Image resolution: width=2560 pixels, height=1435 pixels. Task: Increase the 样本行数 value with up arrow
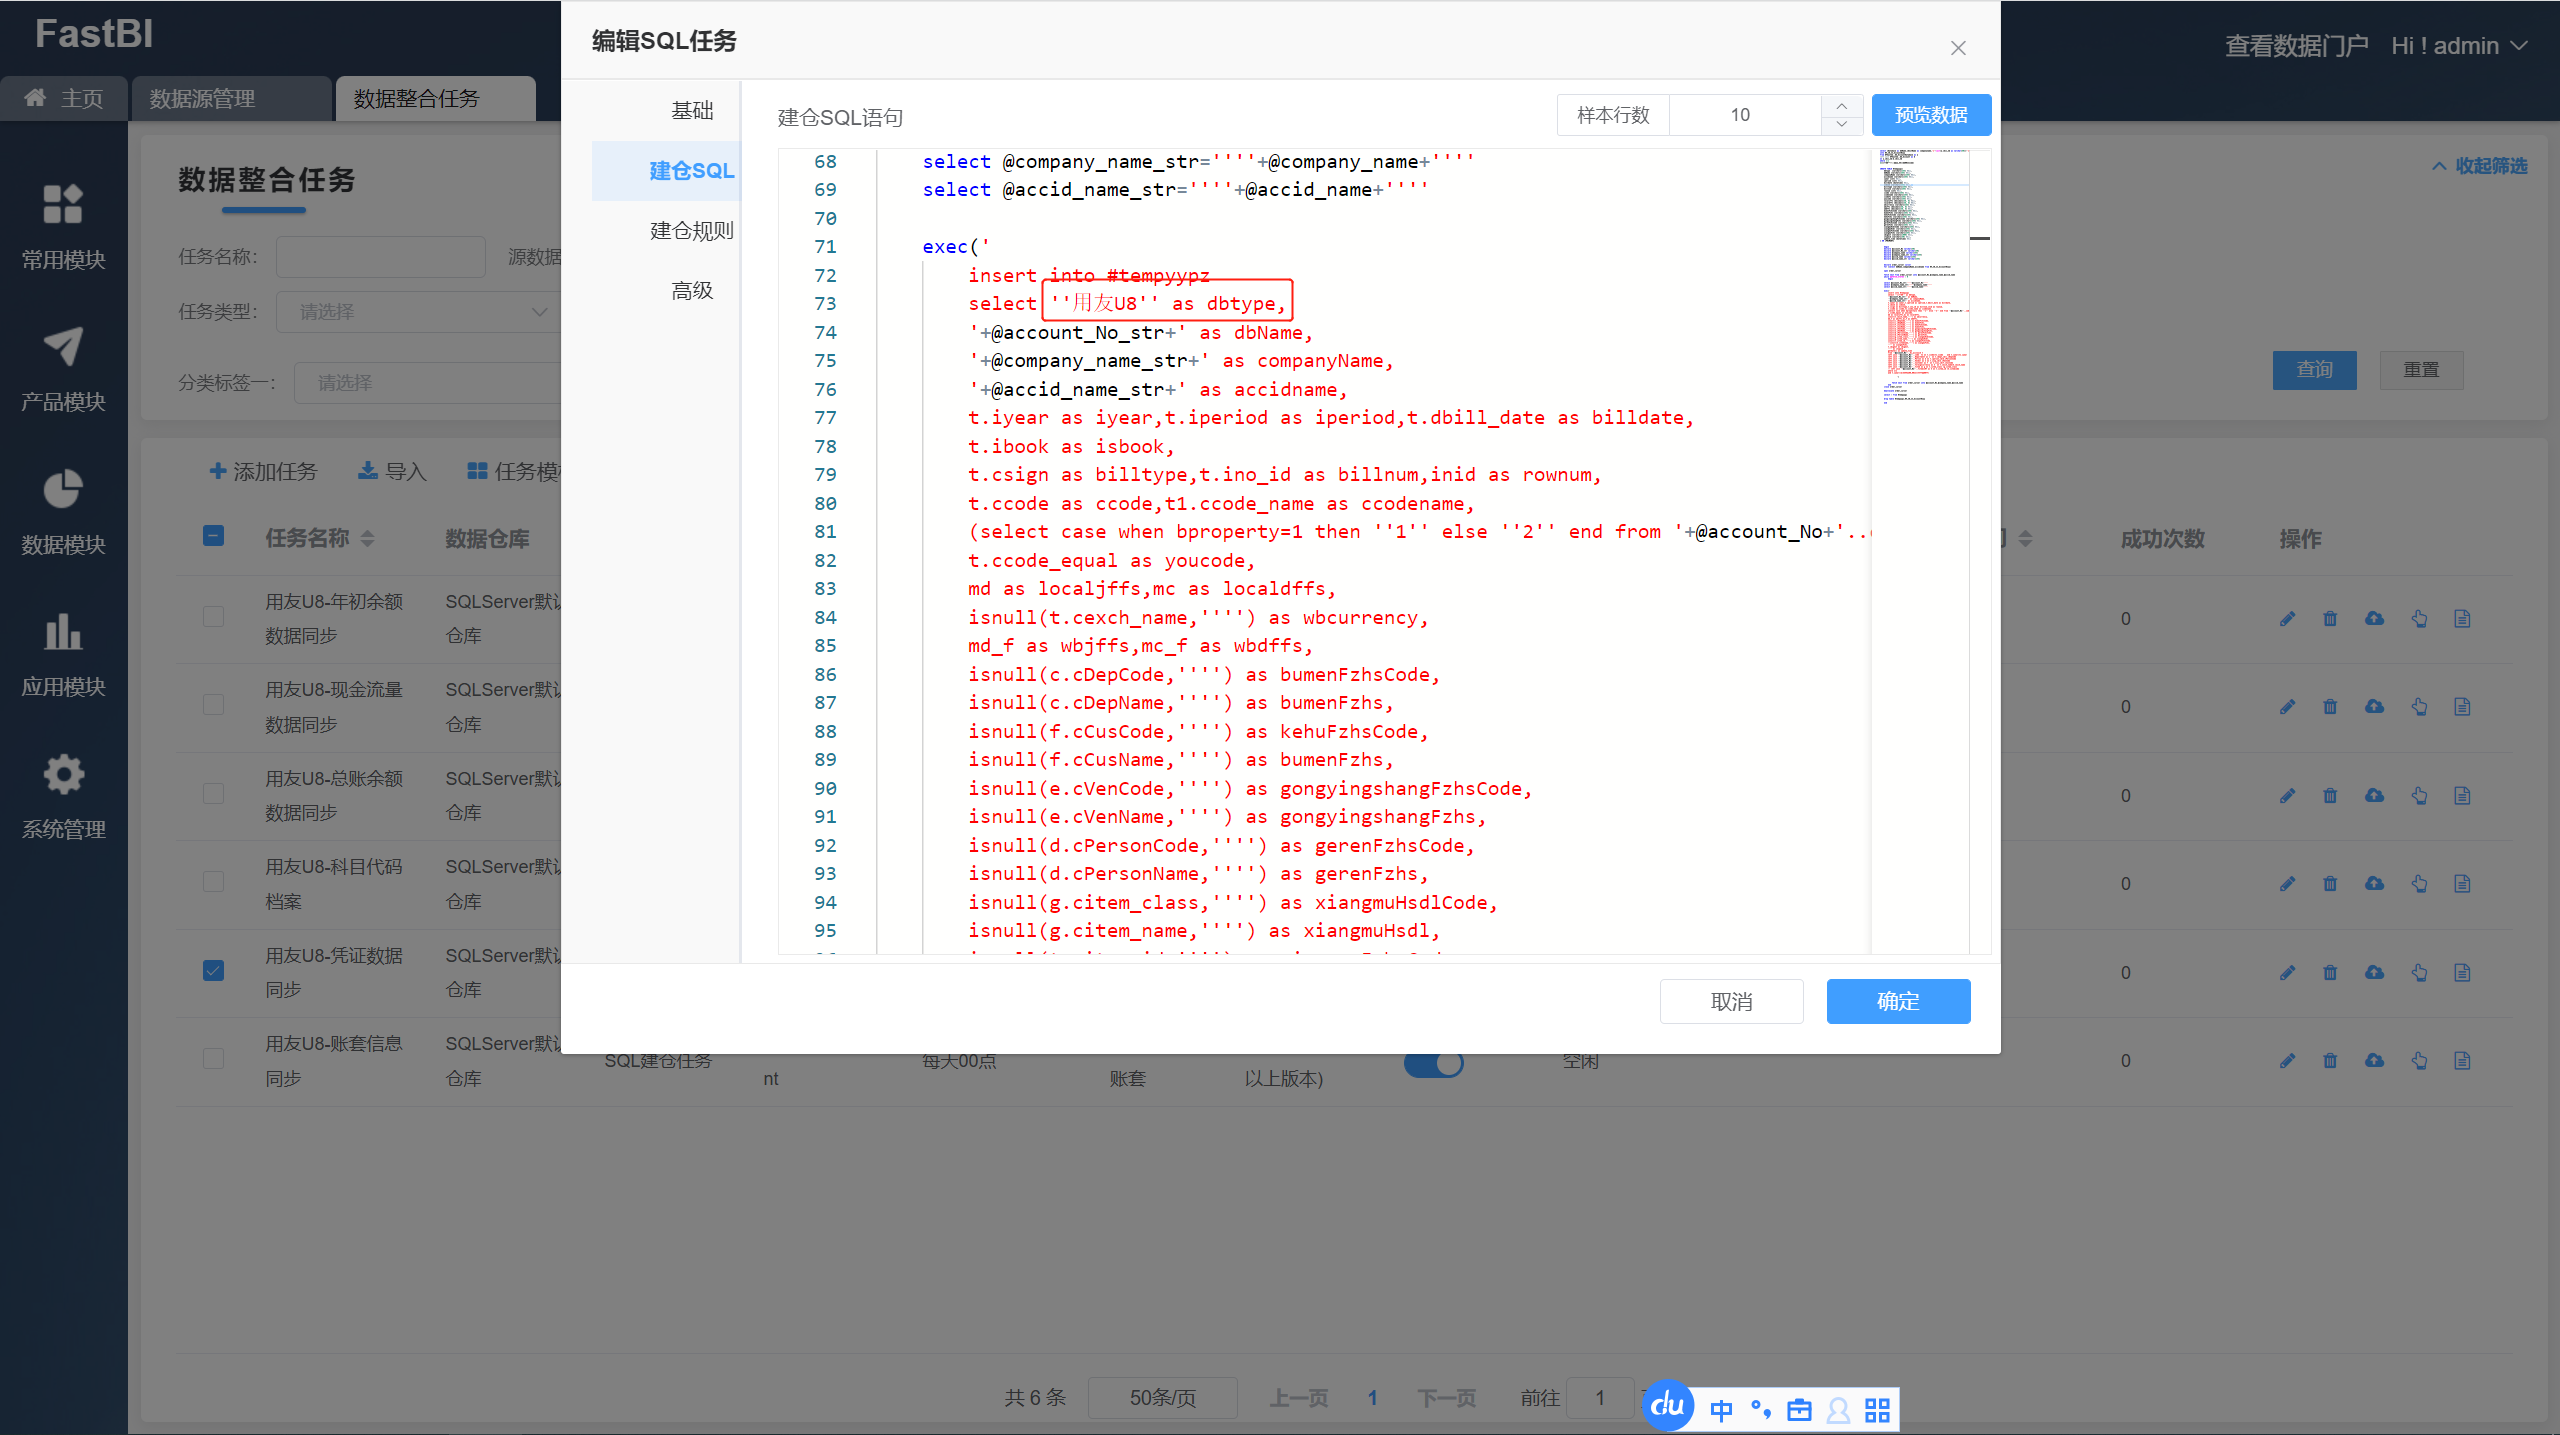point(1841,106)
